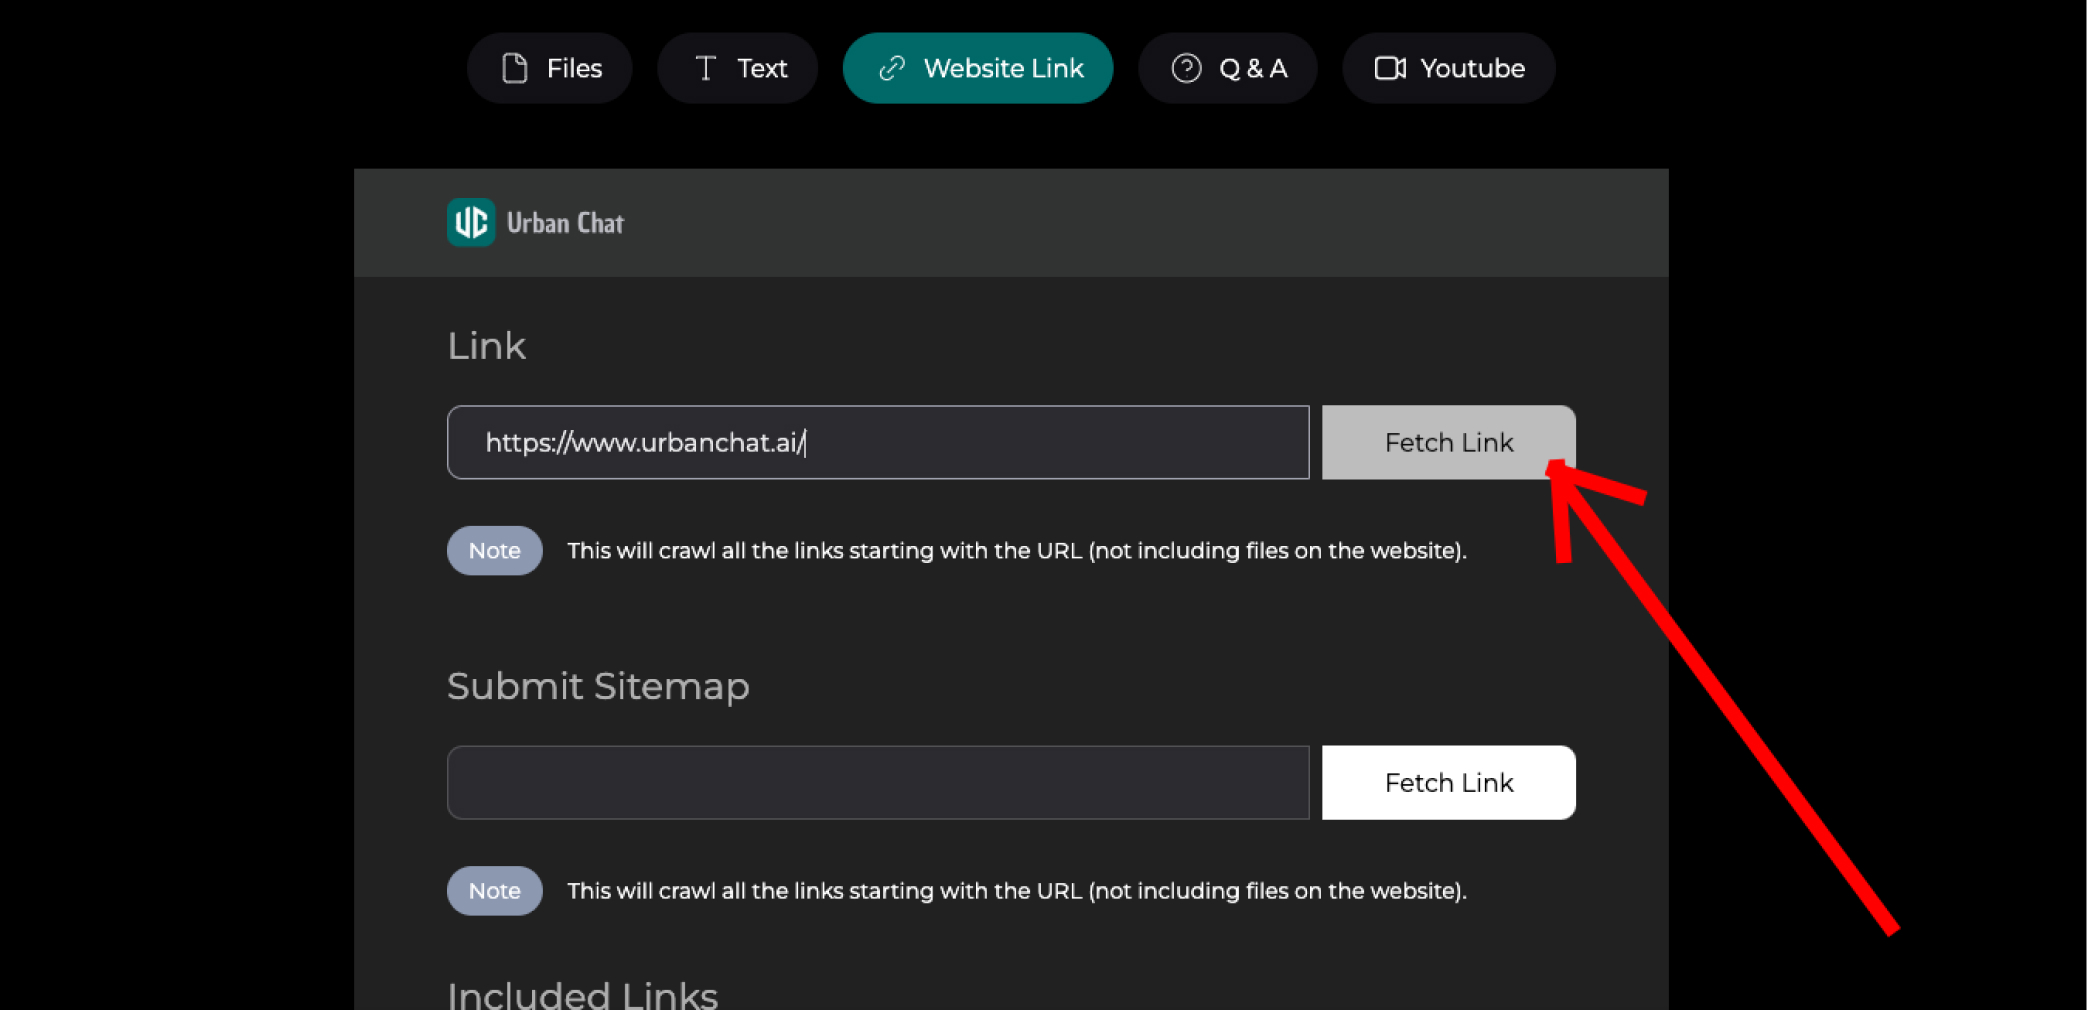Click the Note badge under the Link field
The width and height of the screenshot is (2087, 1010).
[495, 550]
